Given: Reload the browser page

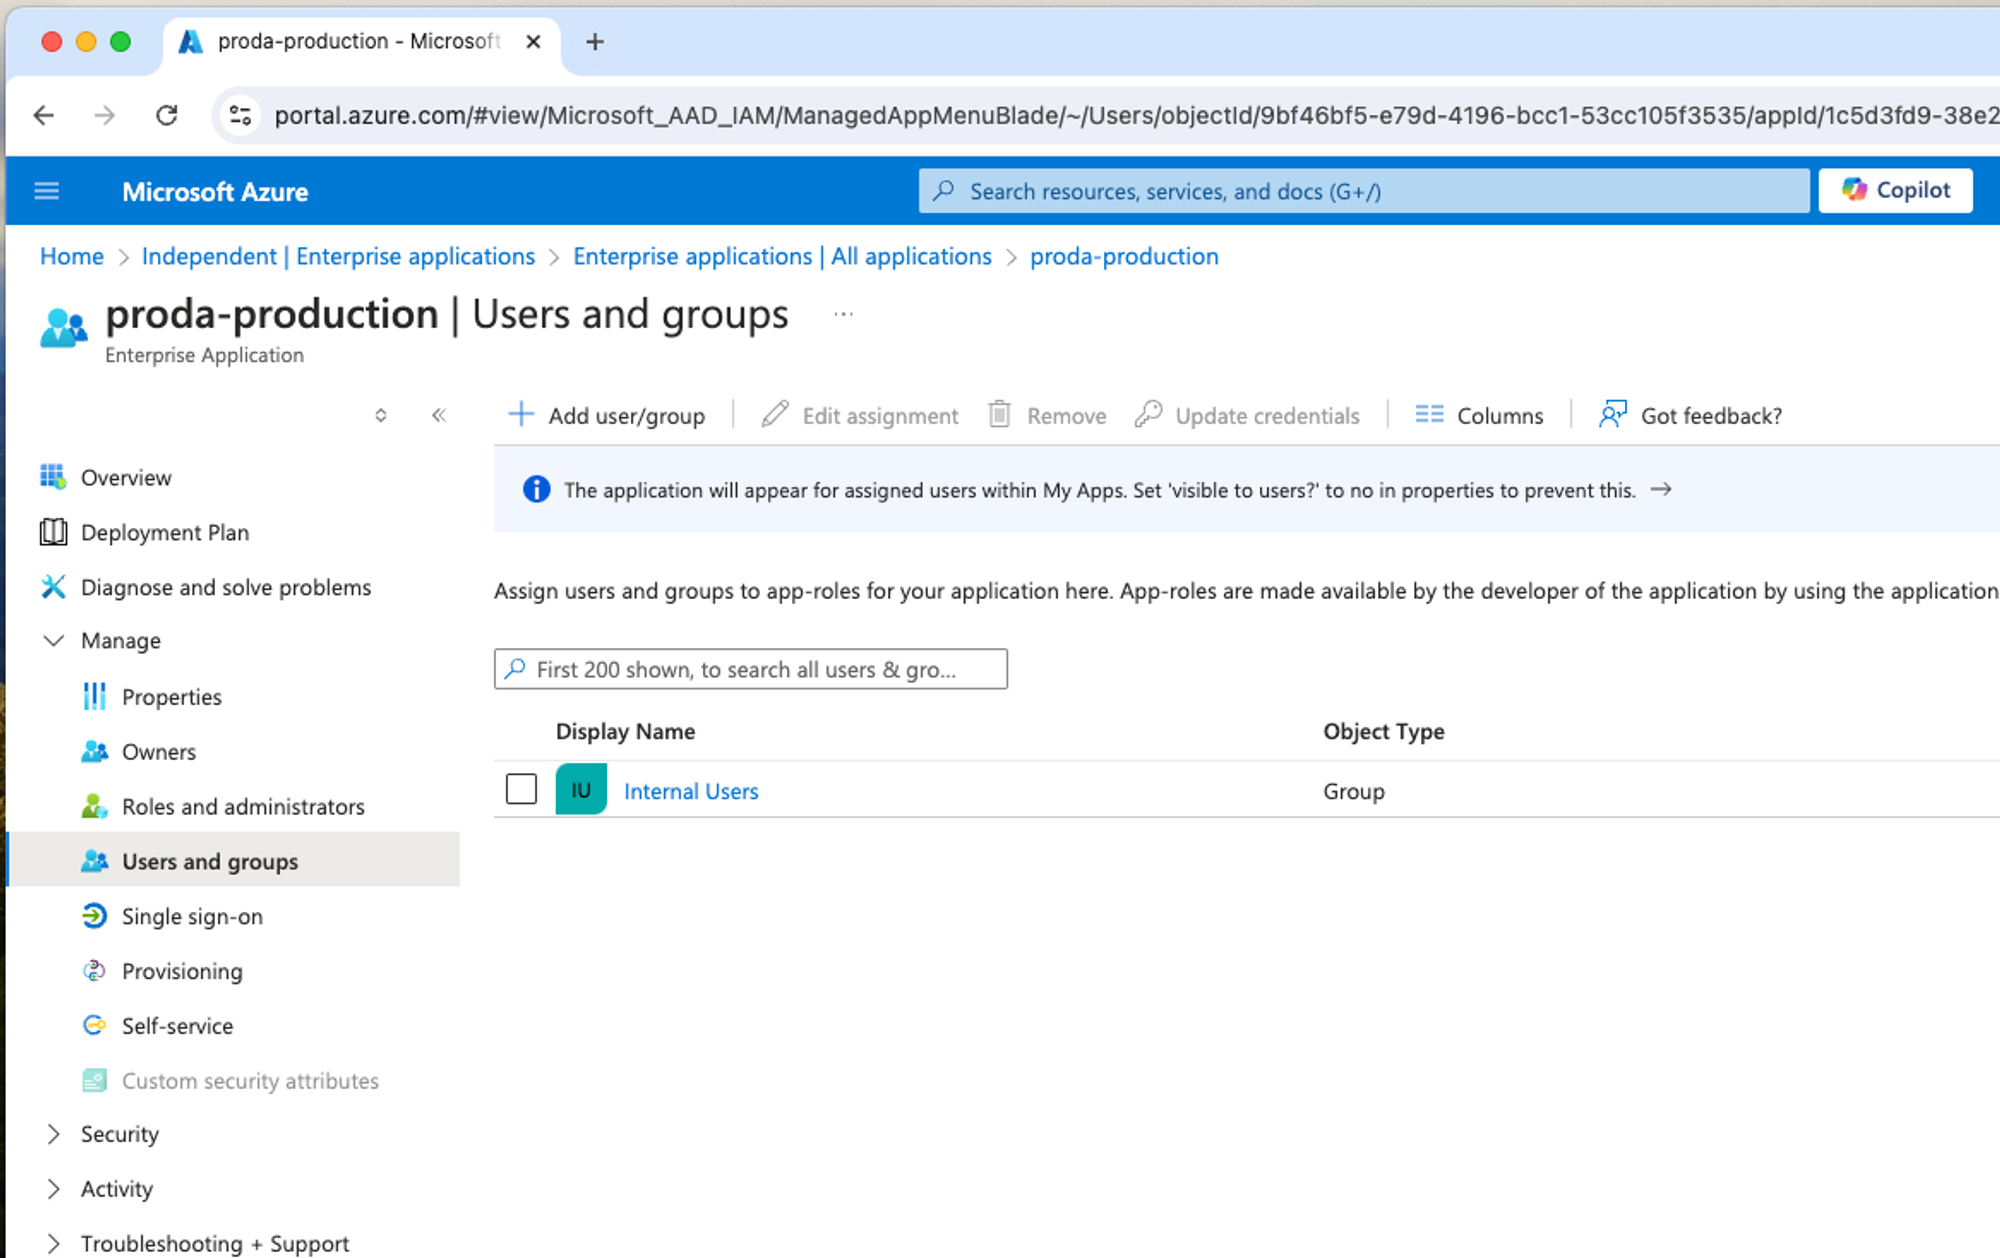Looking at the screenshot, I should (x=167, y=116).
